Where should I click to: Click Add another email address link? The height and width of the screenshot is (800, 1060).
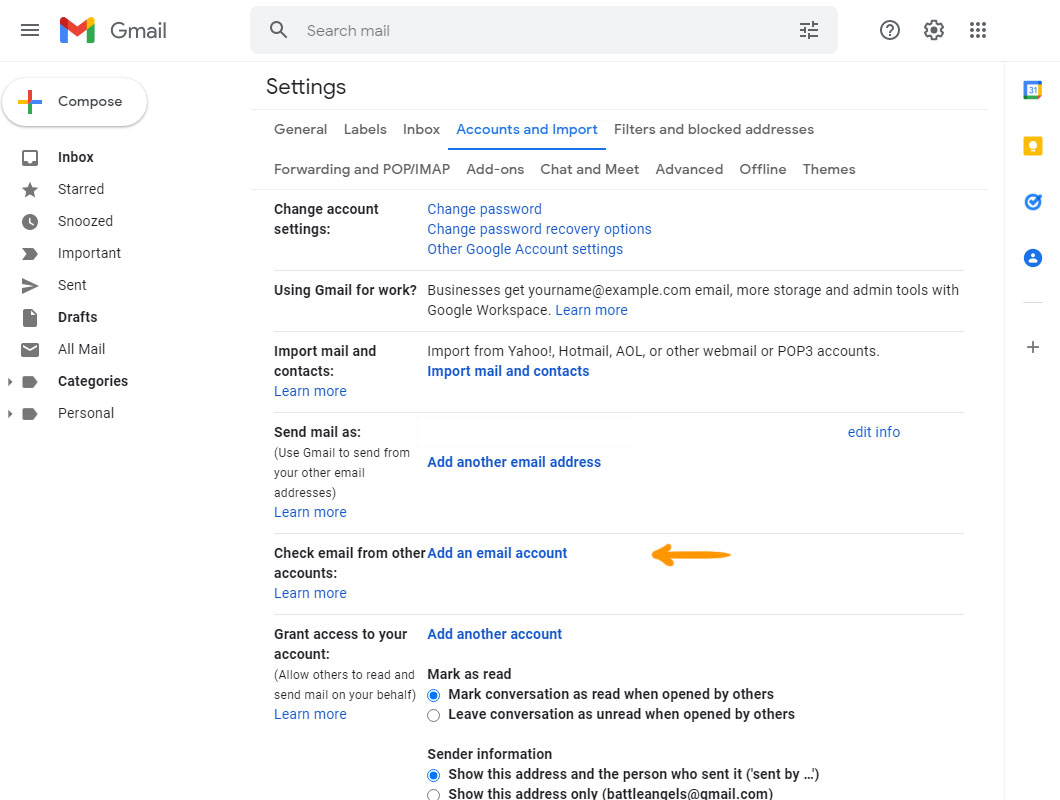coord(514,462)
